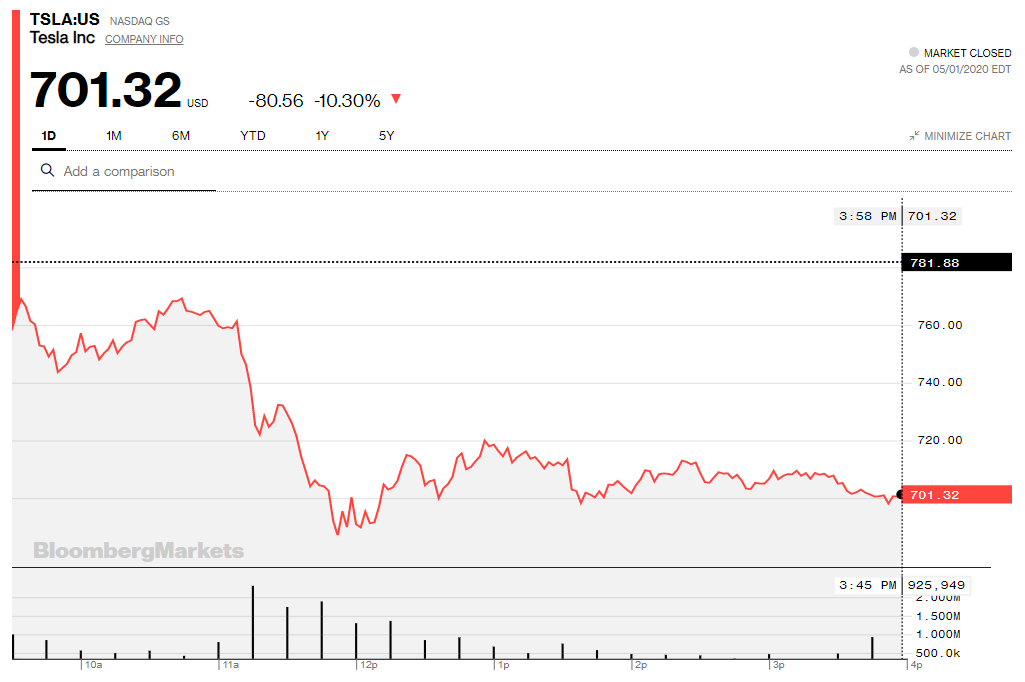Click the tallest volume bar after 11a
The image size is (1025, 682).
pos(253,622)
